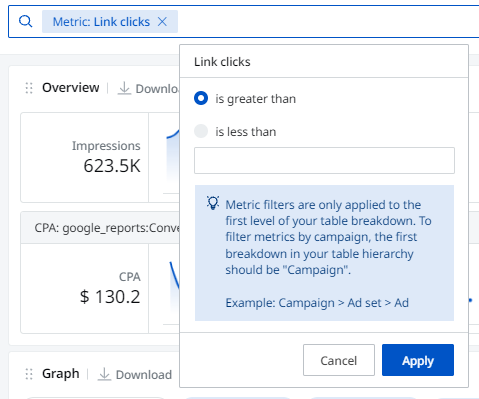This screenshot has height=399, width=479.
Task: Click the Download link in Graph section
Action: click(144, 375)
